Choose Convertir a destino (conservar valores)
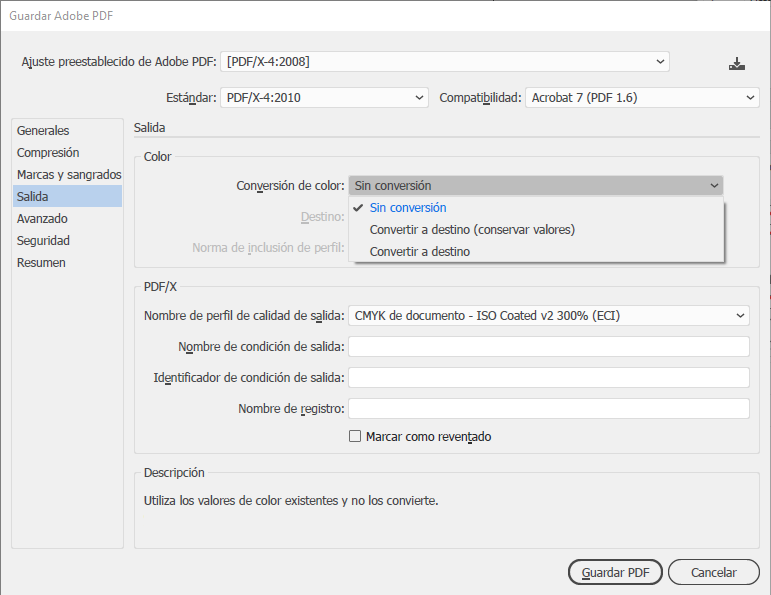Screen dimensions: 771x595 click(536, 230)
